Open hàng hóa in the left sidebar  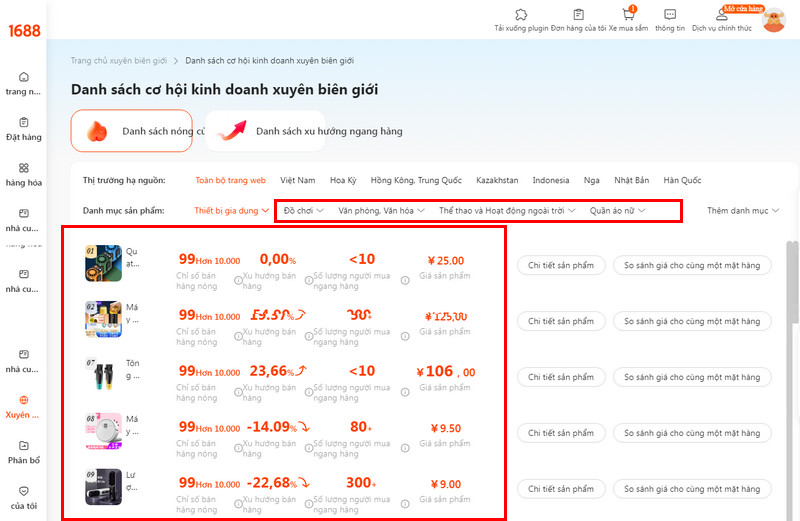[24, 174]
